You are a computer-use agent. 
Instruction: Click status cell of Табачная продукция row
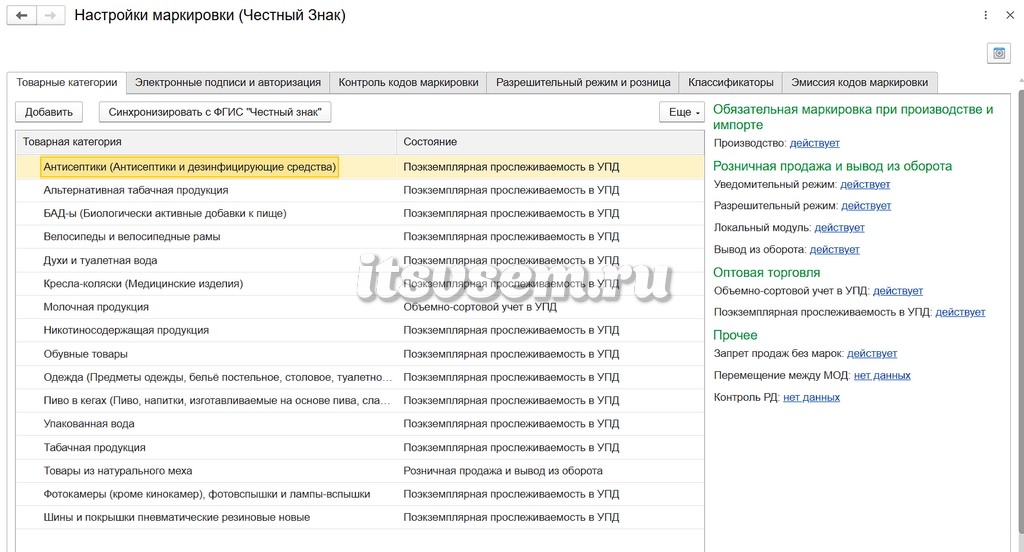click(551, 447)
